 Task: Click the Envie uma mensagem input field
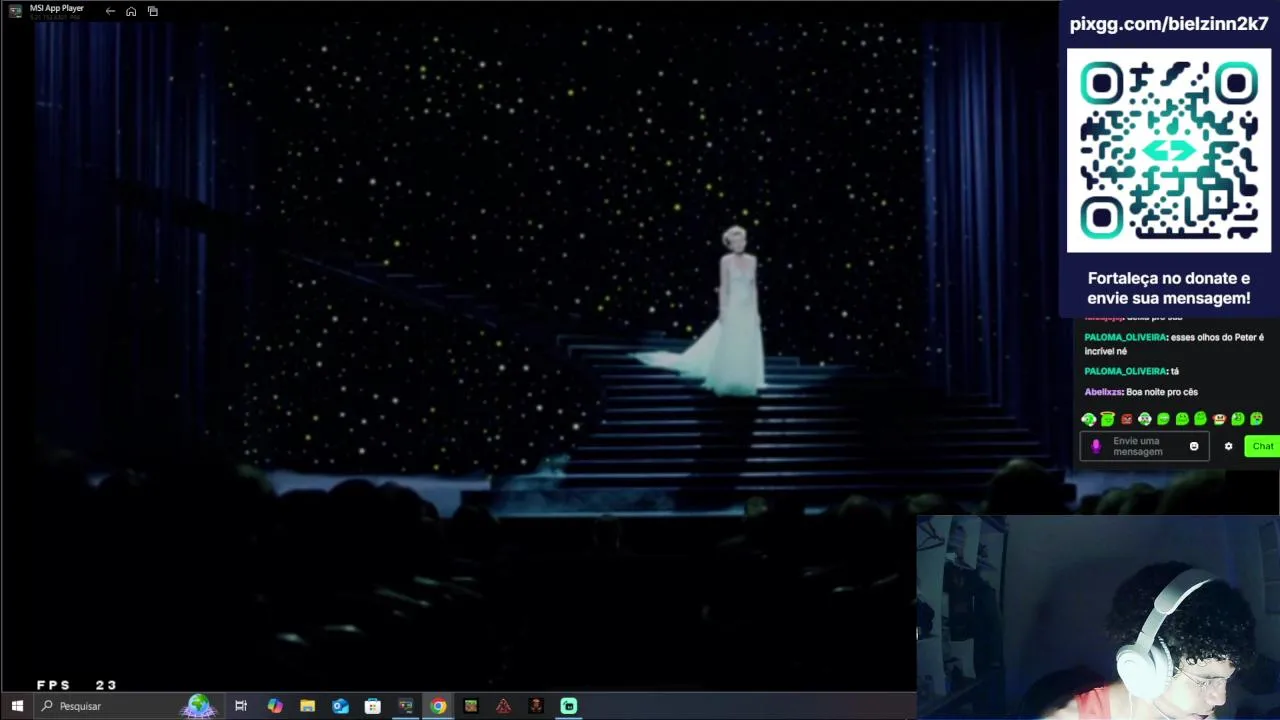coord(1145,447)
